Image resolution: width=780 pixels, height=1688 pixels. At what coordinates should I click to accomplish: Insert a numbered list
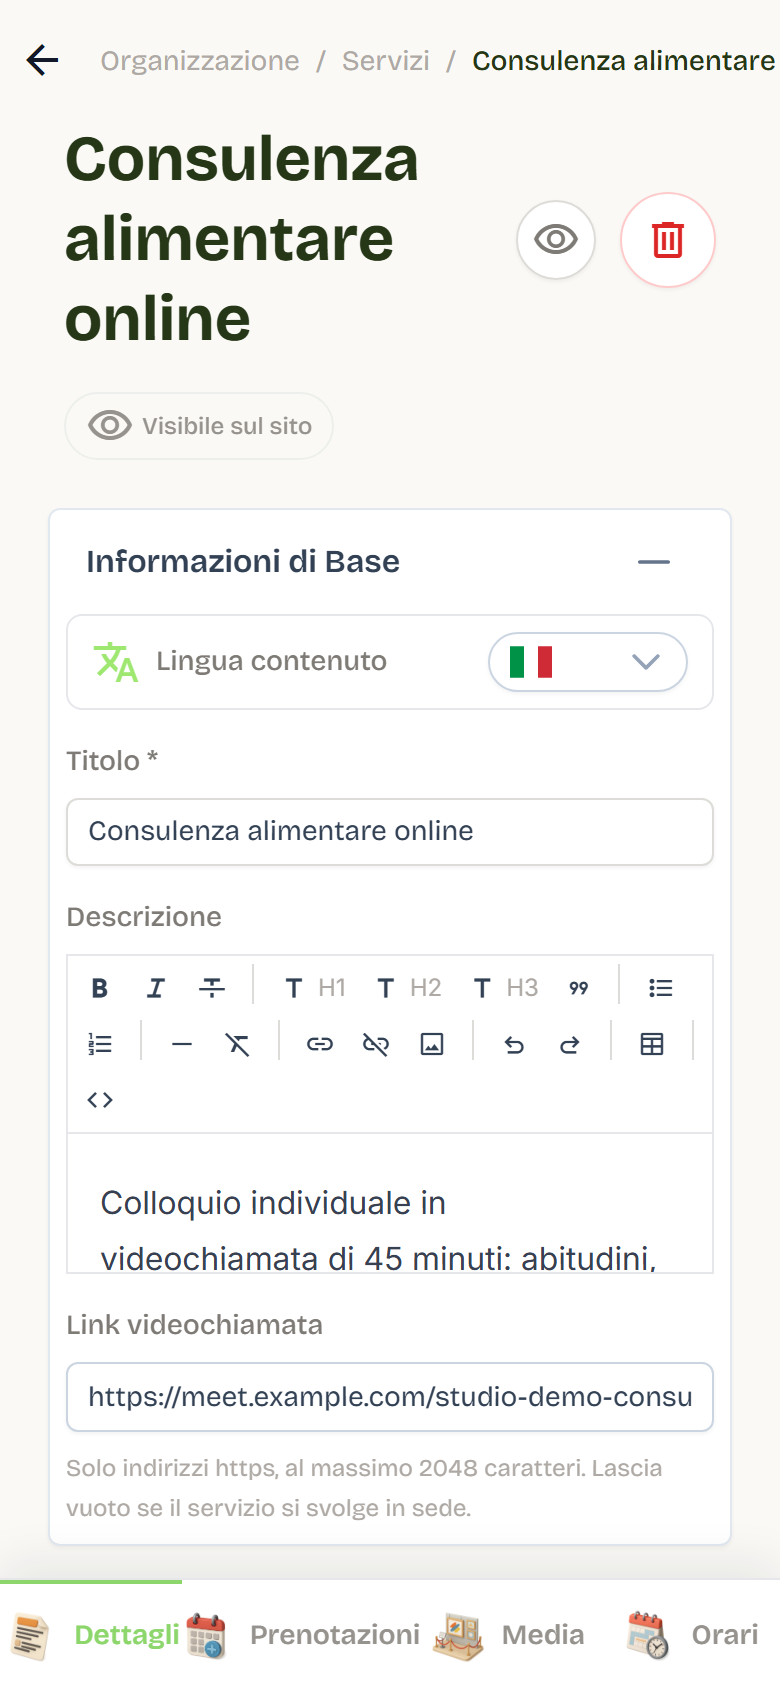100,1044
